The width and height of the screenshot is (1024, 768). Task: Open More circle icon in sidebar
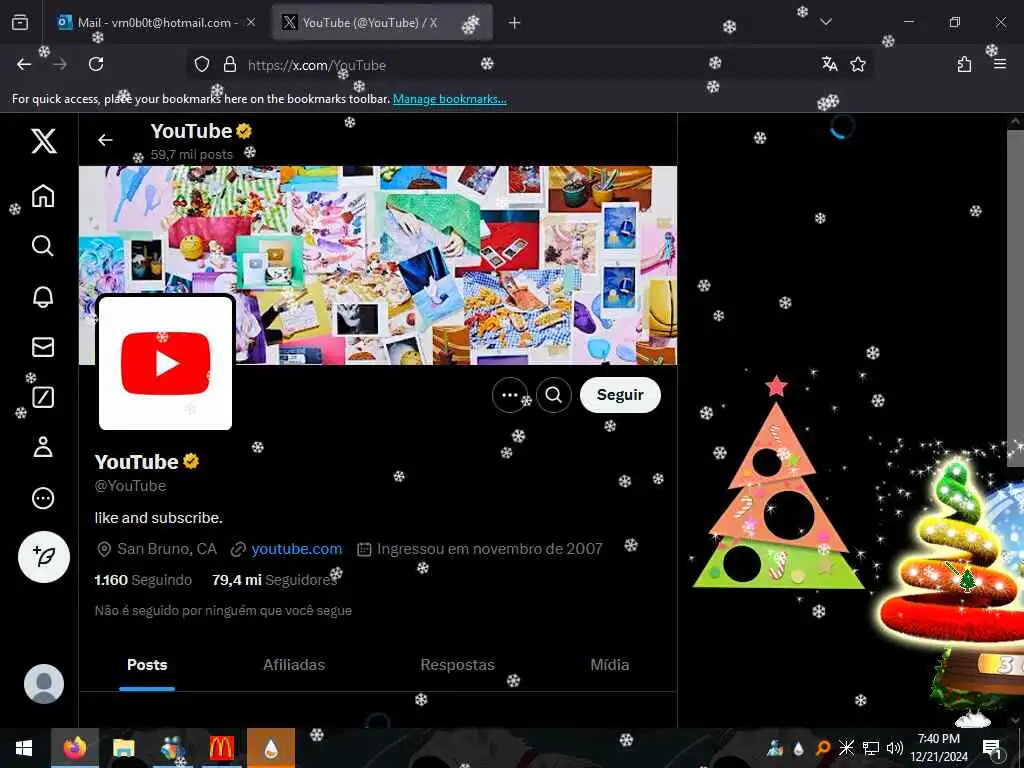click(x=43, y=498)
